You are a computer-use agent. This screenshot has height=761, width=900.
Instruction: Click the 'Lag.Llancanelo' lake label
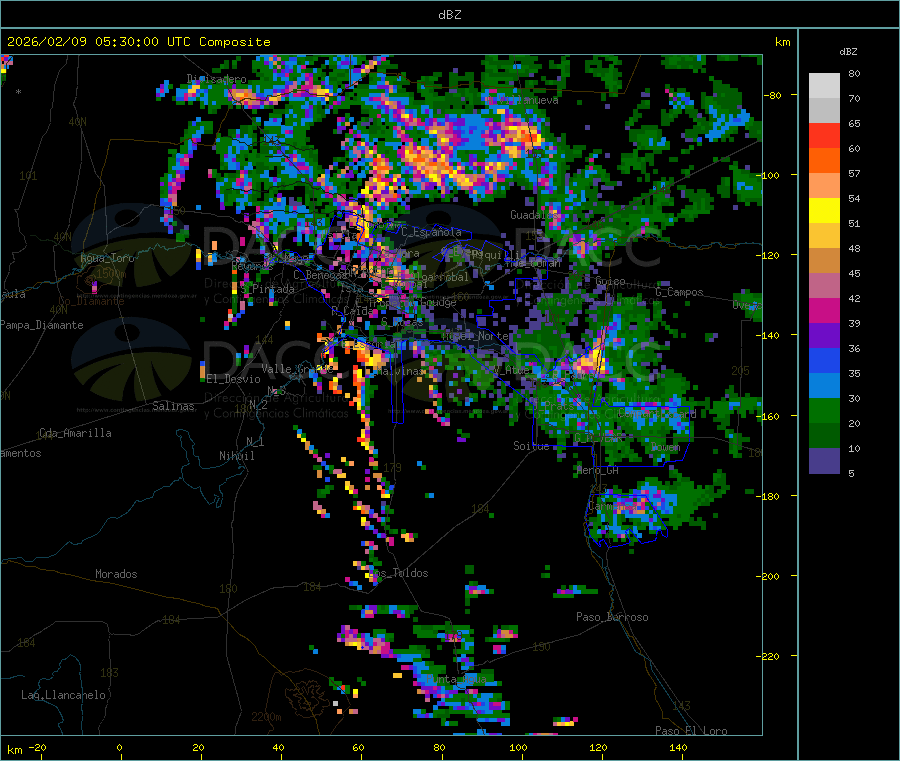pyautogui.click(x=63, y=695)
